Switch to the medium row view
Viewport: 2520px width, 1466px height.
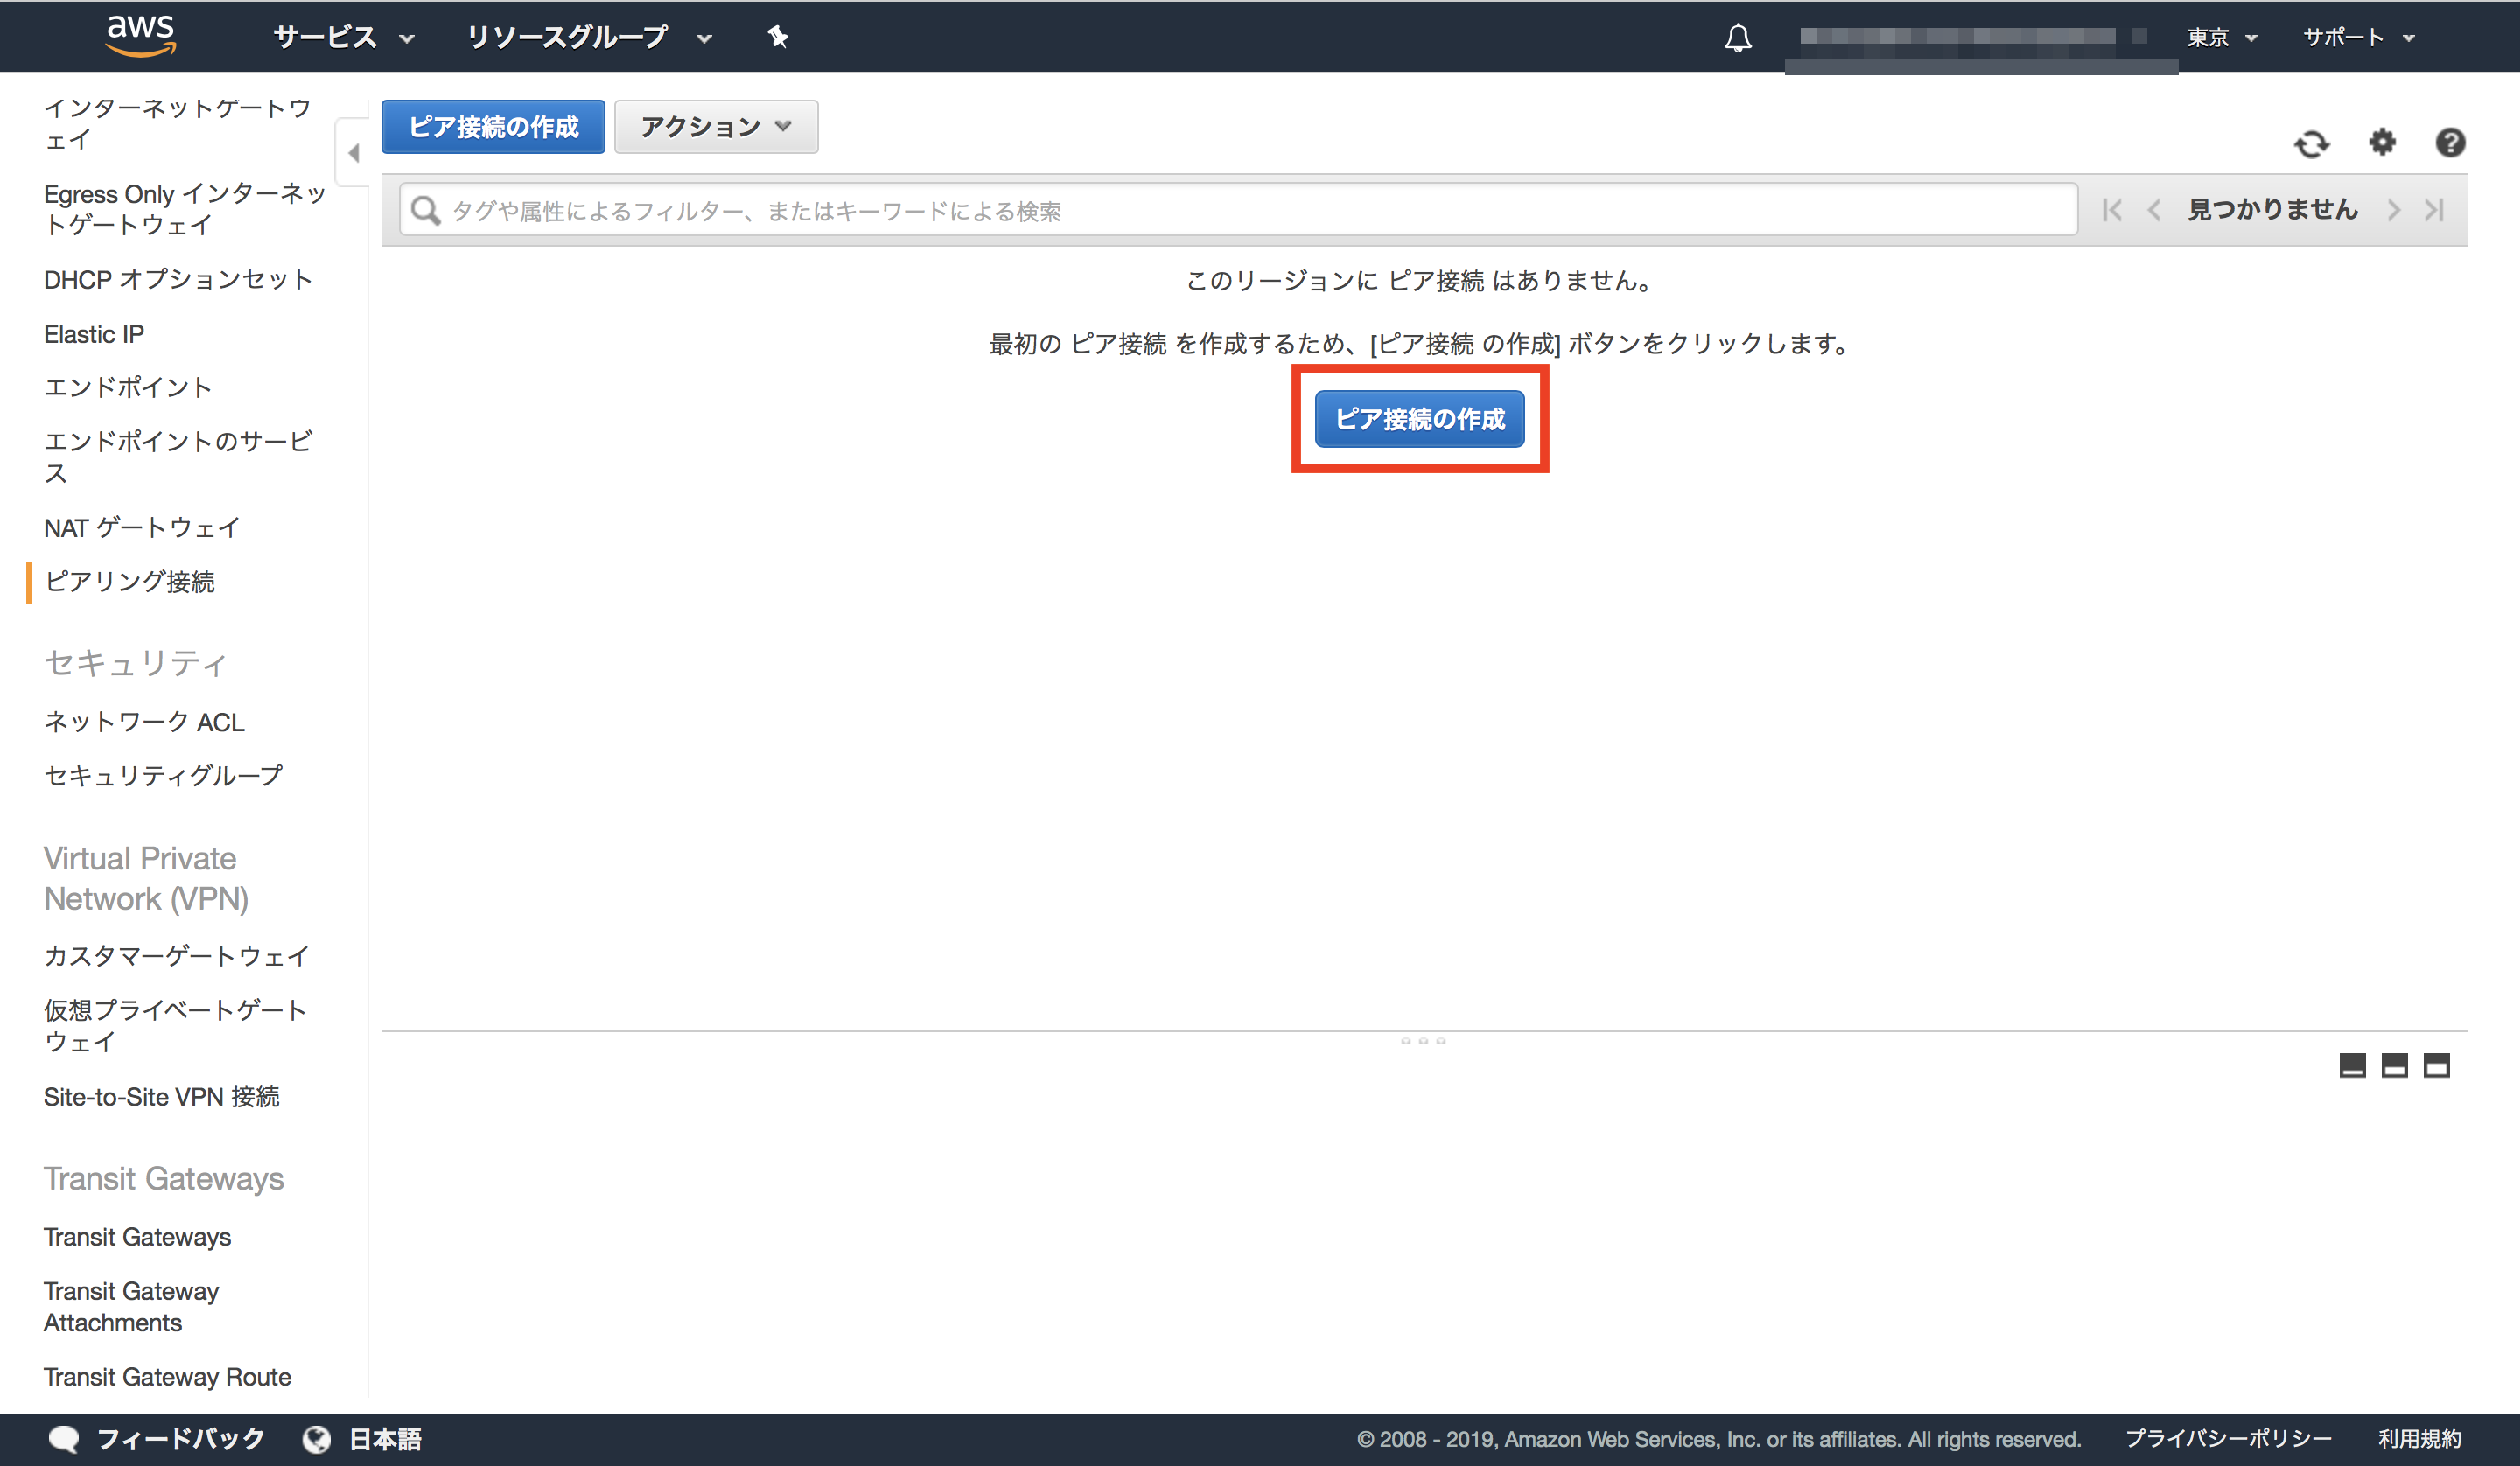2394,1065
